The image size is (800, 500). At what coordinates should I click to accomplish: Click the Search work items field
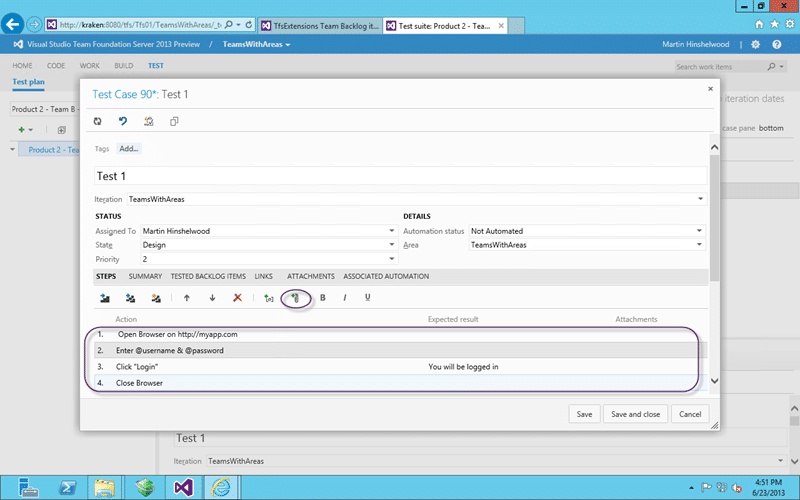pos(719,66)
